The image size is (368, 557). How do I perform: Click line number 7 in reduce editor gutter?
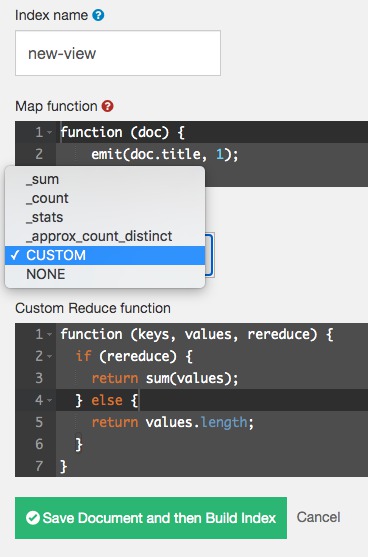point(39,466)
